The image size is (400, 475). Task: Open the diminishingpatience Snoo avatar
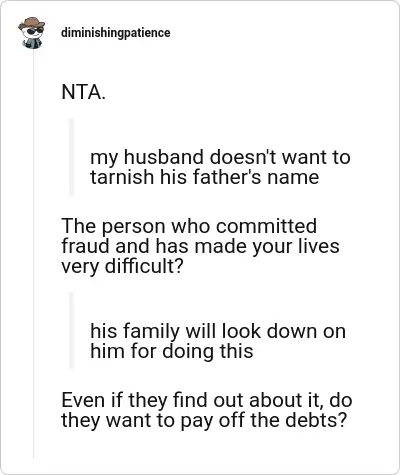[31, 33]
